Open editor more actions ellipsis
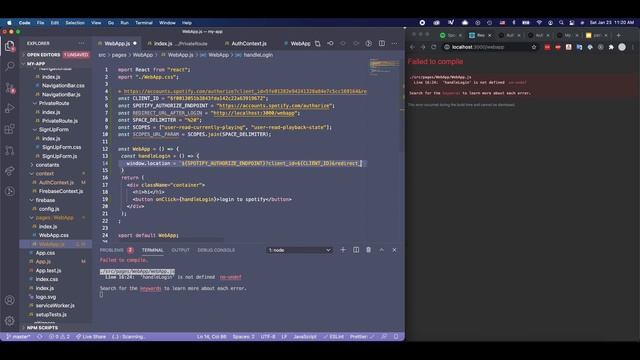640x360 pixels. pos(394,43)
